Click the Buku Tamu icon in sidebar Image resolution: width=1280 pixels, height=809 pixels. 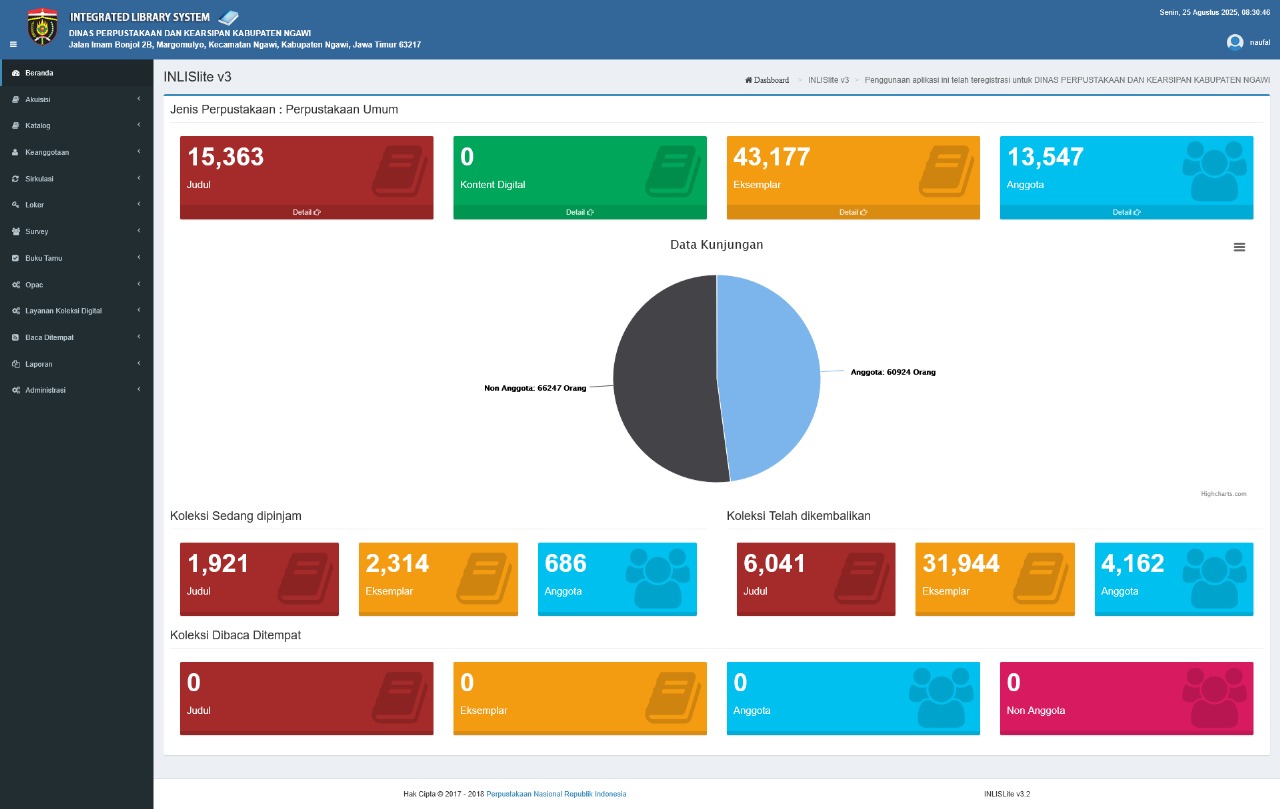click(15, 258)
